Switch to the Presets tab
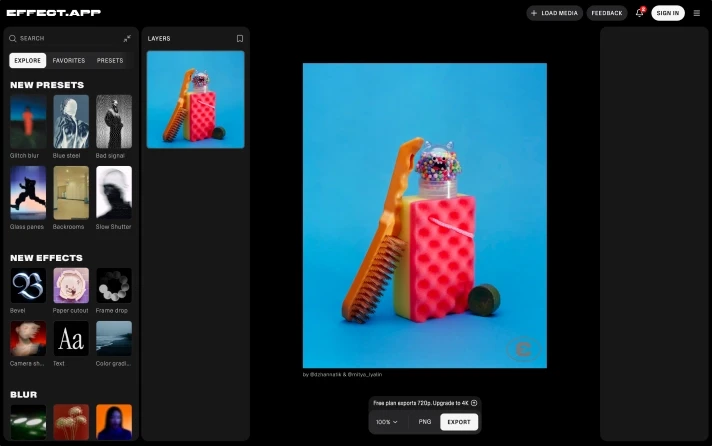712x446 pixels. [110, 60]
